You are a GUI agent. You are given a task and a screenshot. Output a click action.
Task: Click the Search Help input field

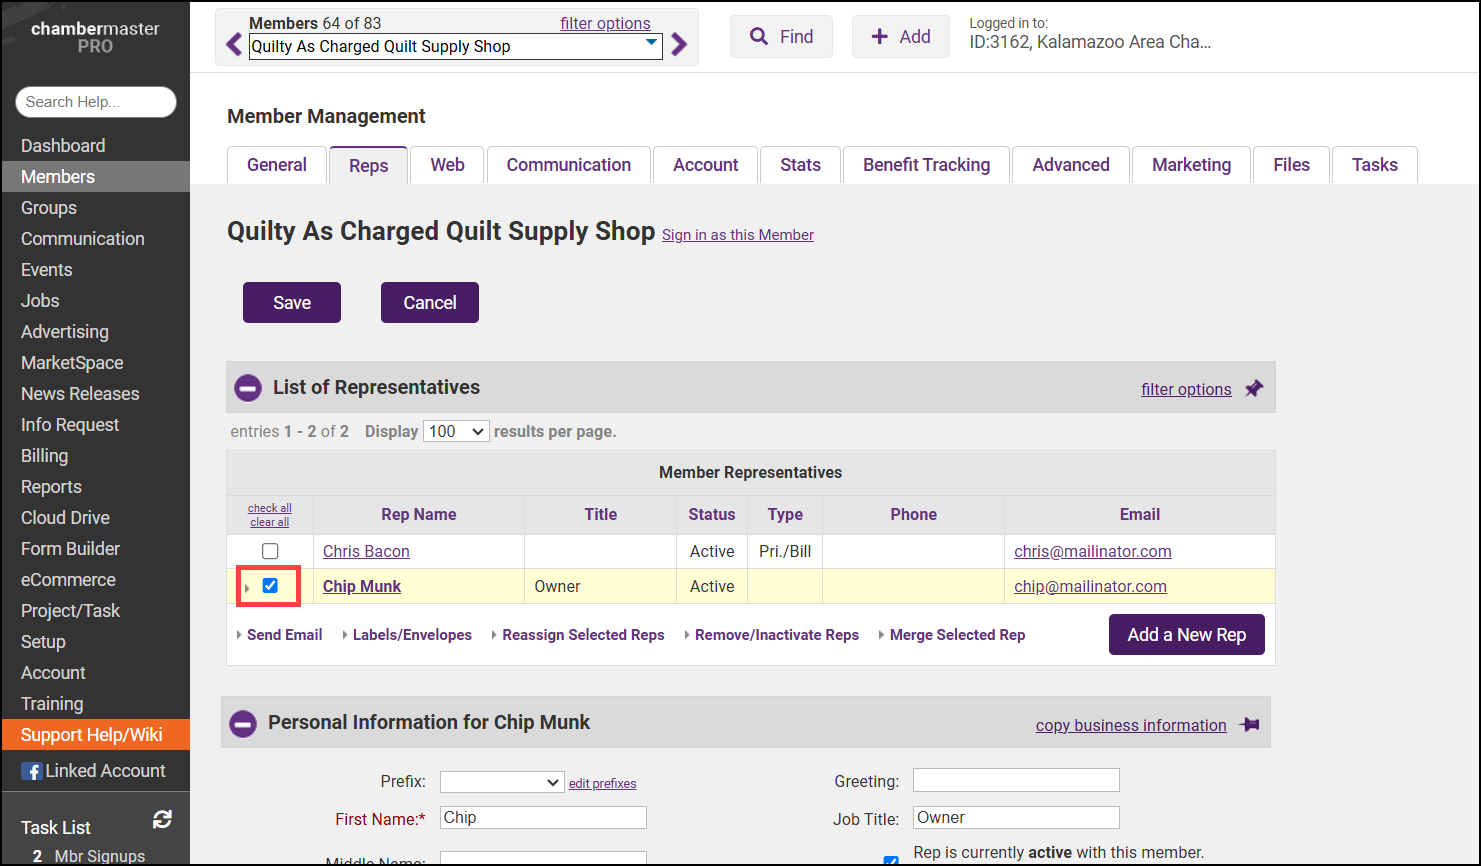coord(96,102)
